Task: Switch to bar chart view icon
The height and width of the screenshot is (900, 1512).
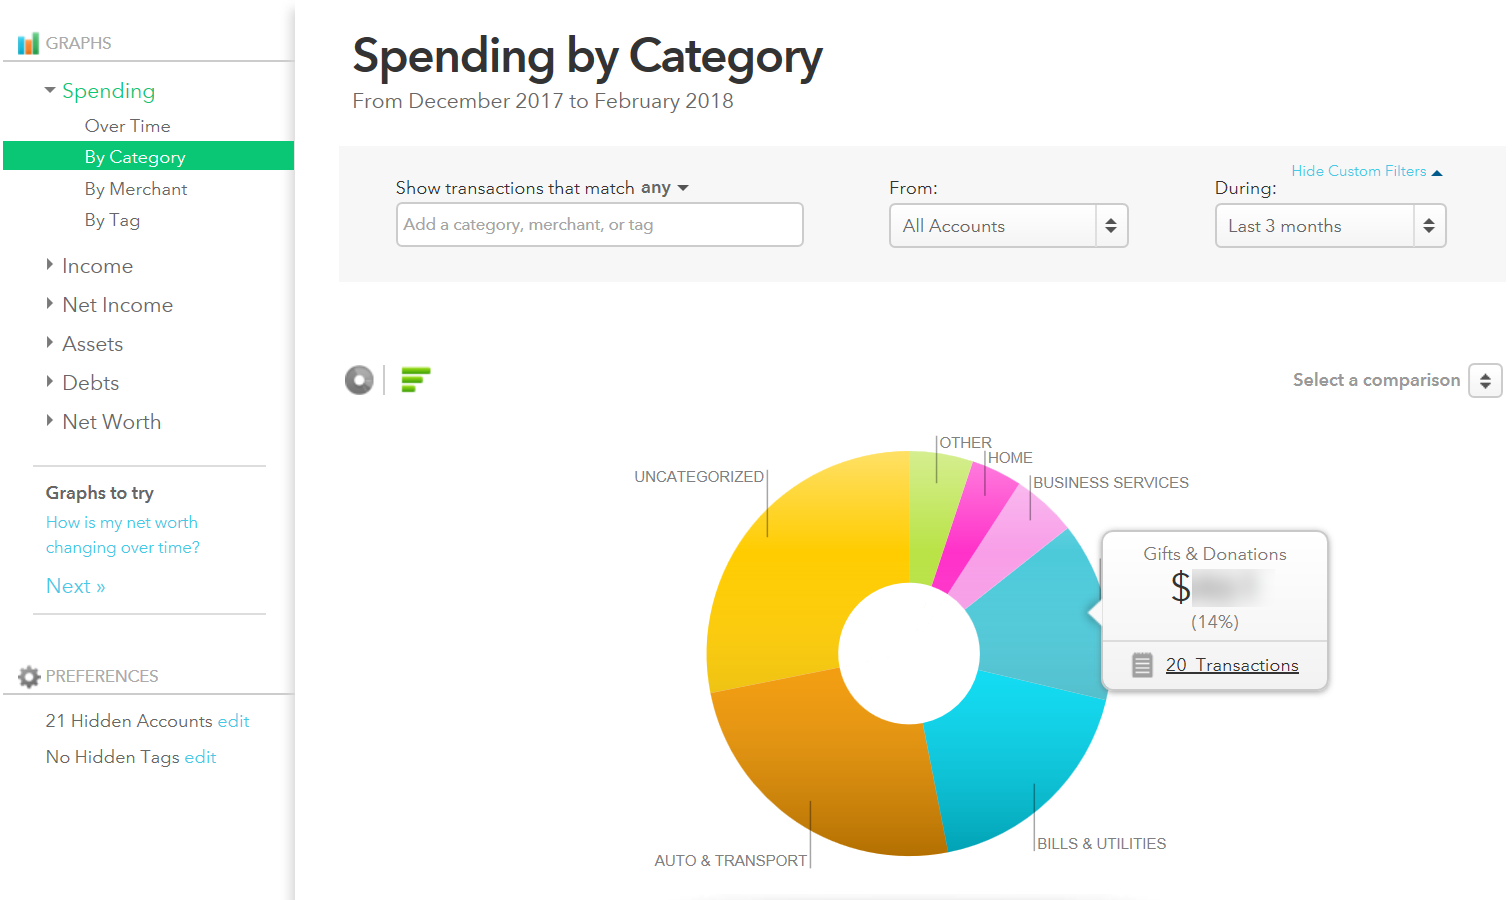Action: coord(415,380)
